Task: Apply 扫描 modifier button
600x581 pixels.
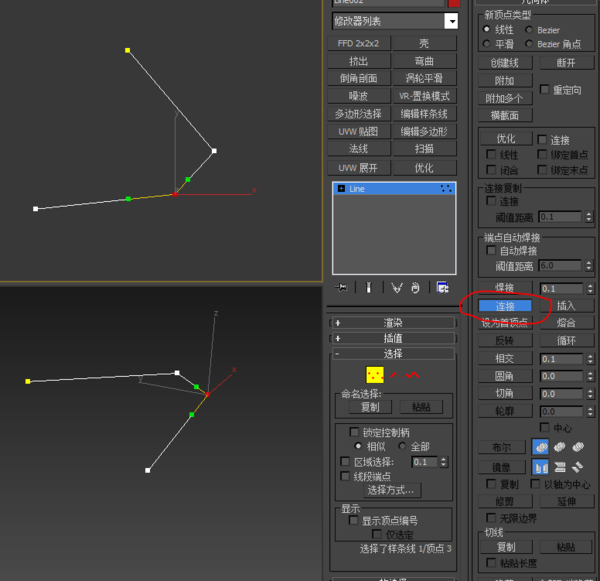Action: pyautogui.click(x=424, y=149)
